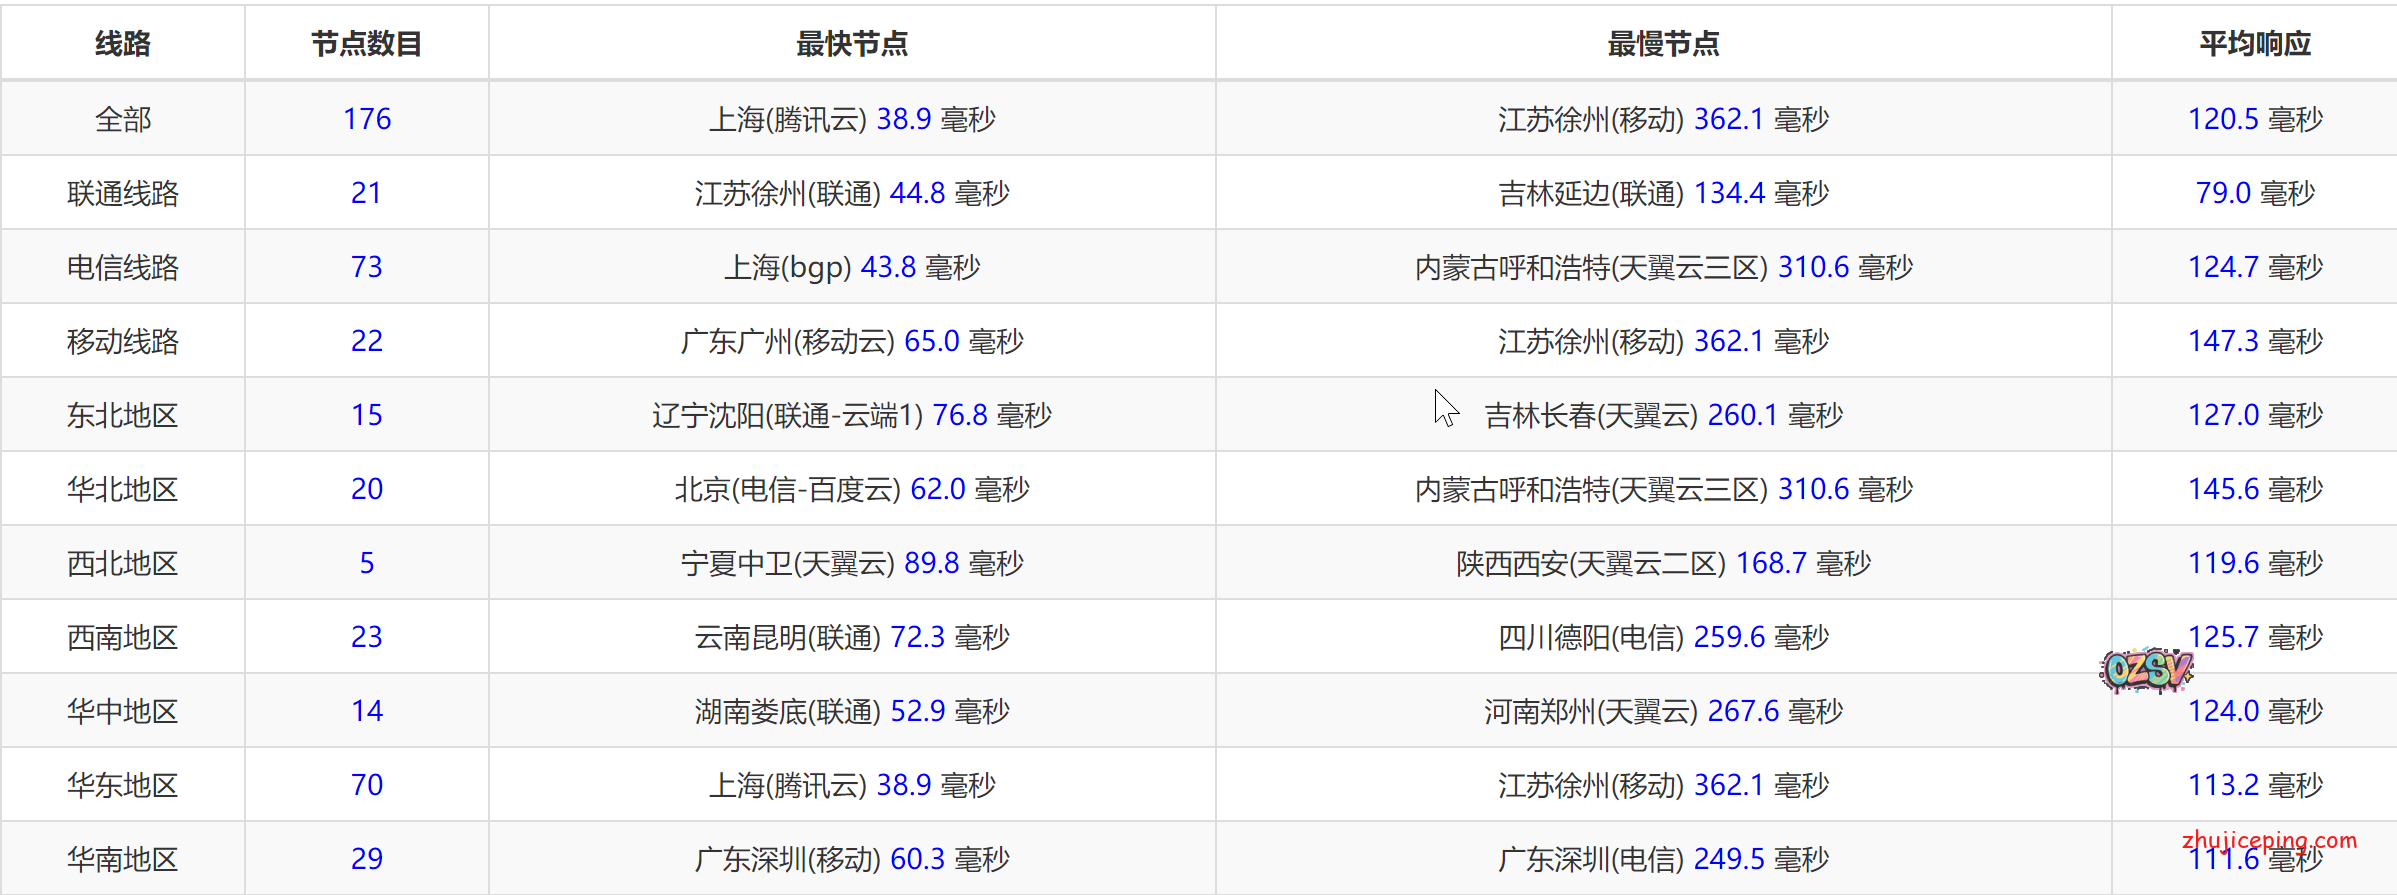
Task: Click the 线路 column header
Action: click(x=123, y=44)
